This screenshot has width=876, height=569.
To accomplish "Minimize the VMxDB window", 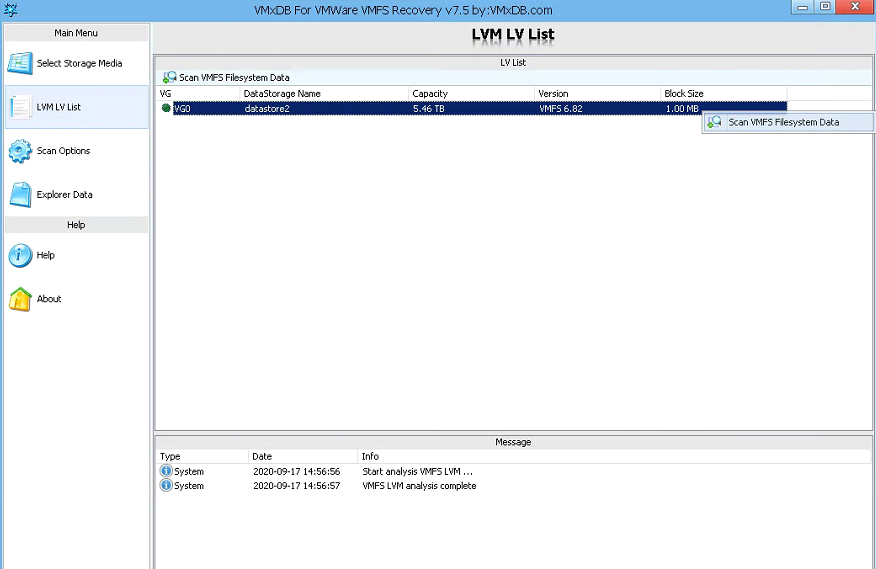I will [x=802, y=7].
